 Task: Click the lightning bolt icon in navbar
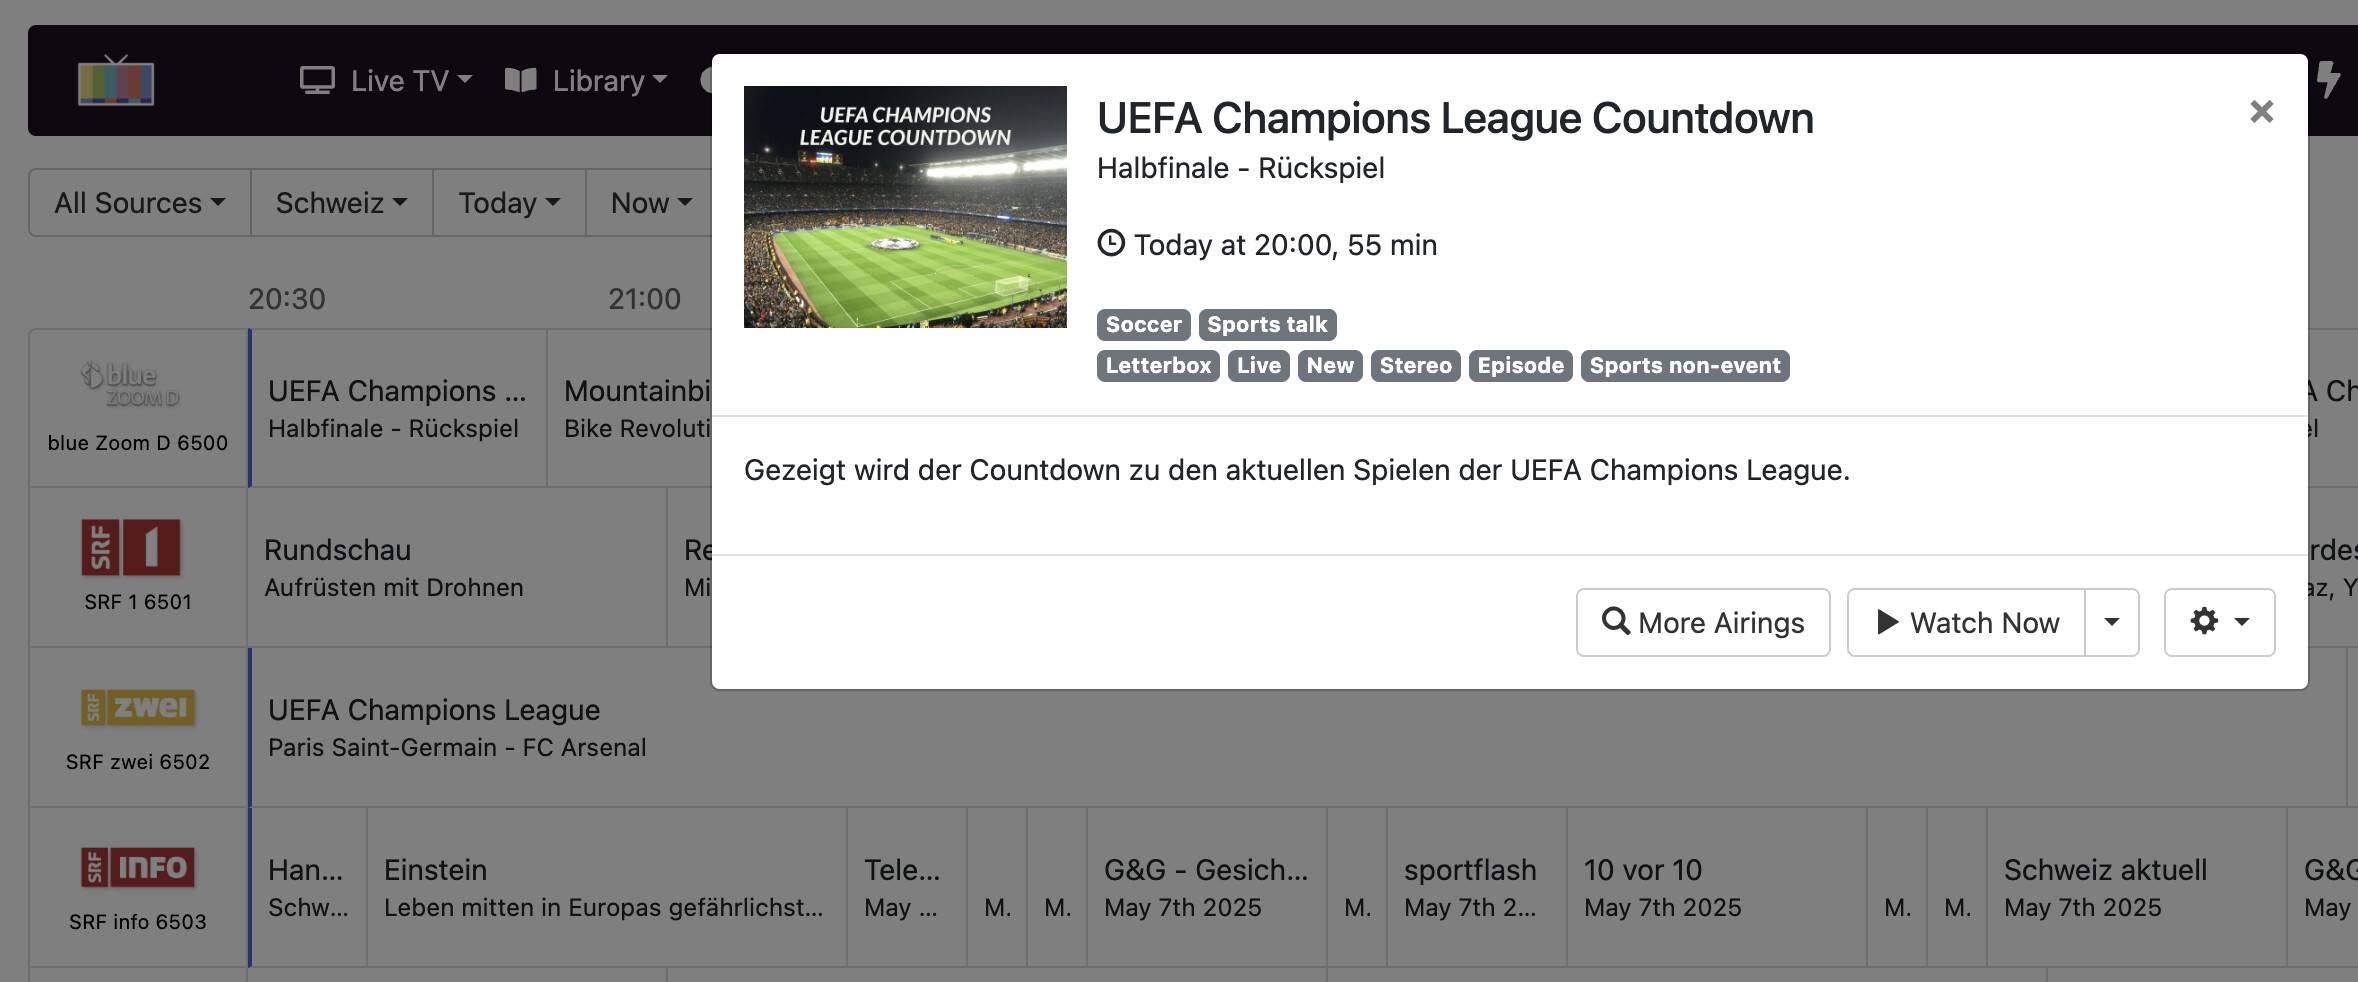pyautogui.click(x=2329, y=80)
